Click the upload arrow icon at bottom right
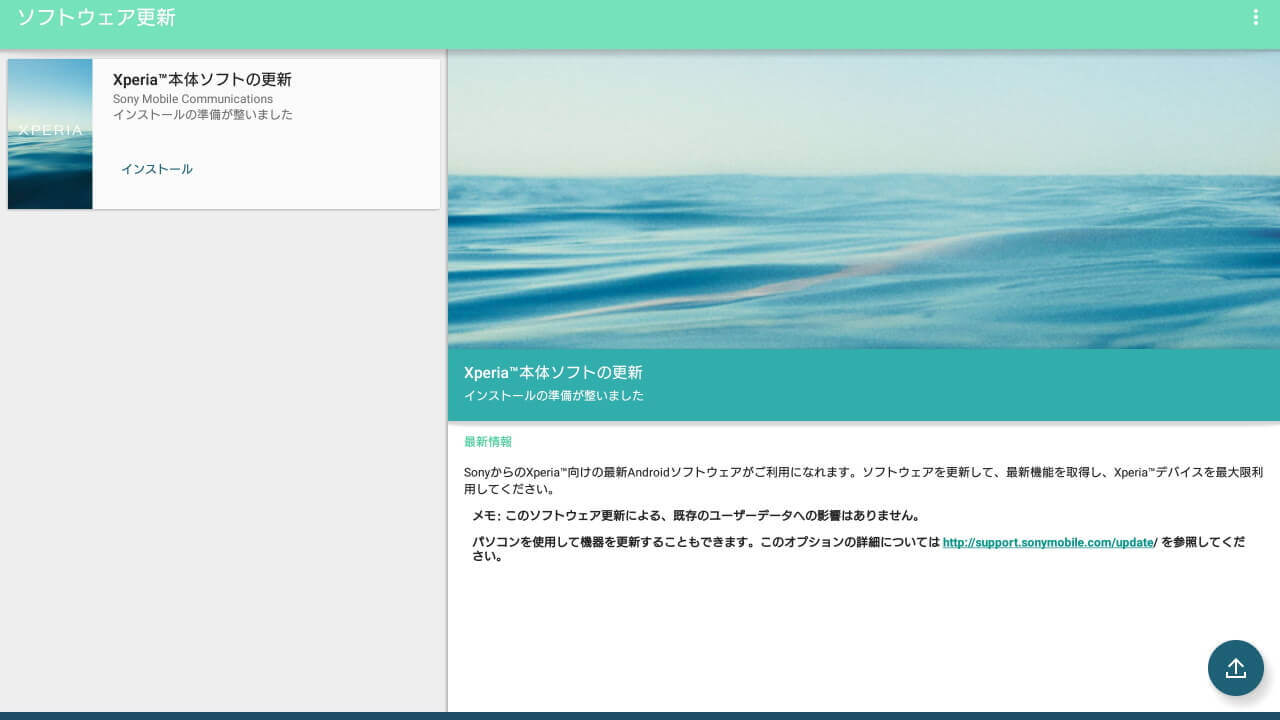Screen dimensions: 1280x720 pyautogui.click(x=1236, y=668)
